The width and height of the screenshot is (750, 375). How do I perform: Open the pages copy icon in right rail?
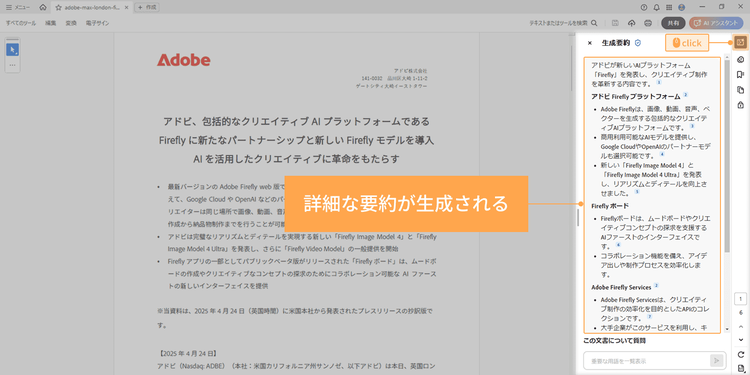pos(740,90)
